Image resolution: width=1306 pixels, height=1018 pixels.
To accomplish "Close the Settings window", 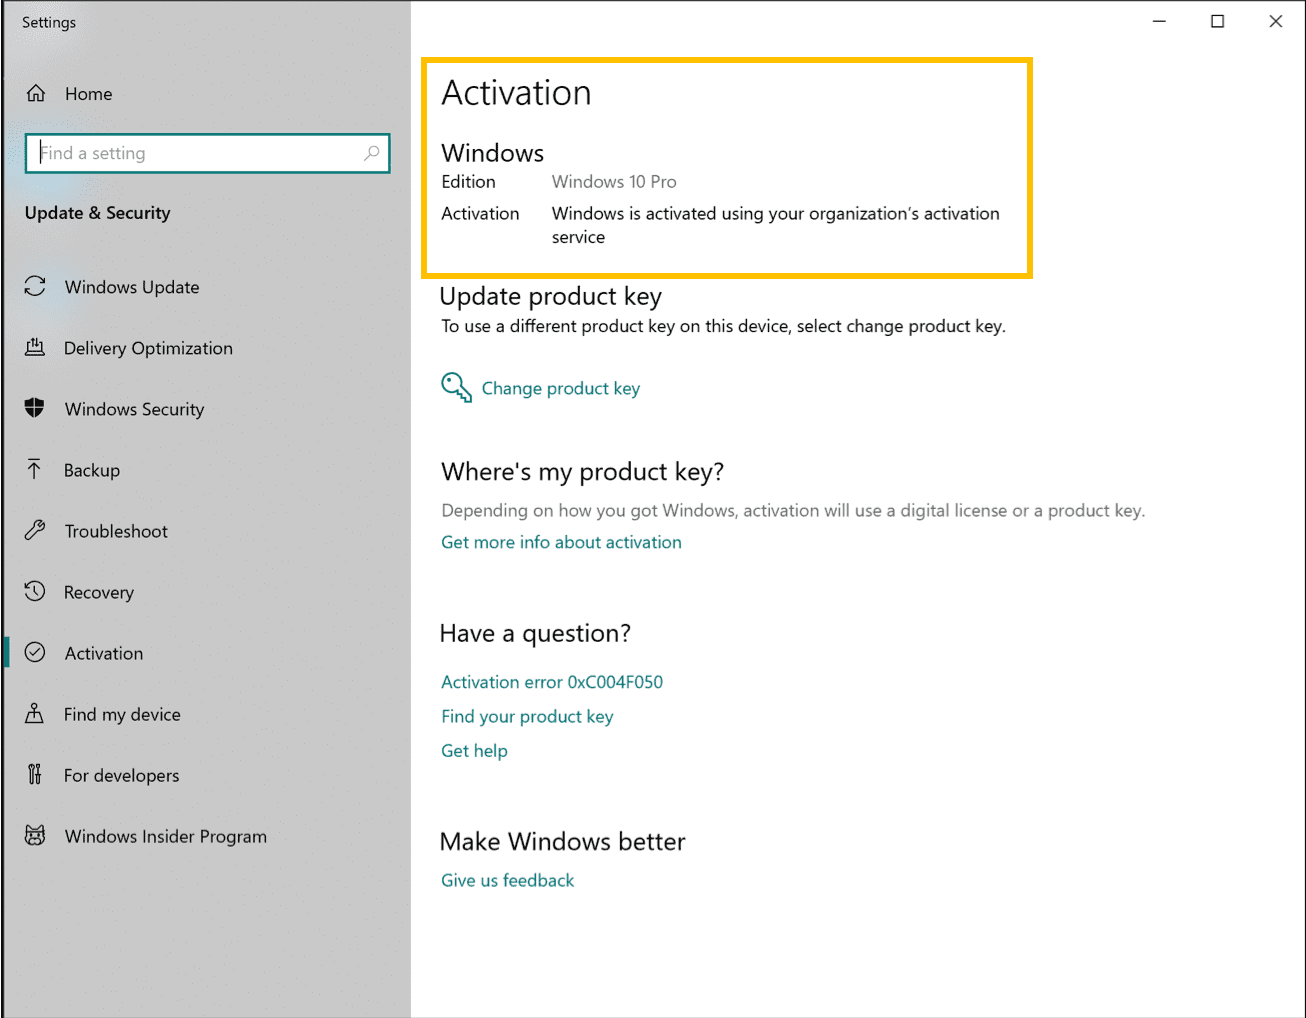I will tap(1275, 21).
